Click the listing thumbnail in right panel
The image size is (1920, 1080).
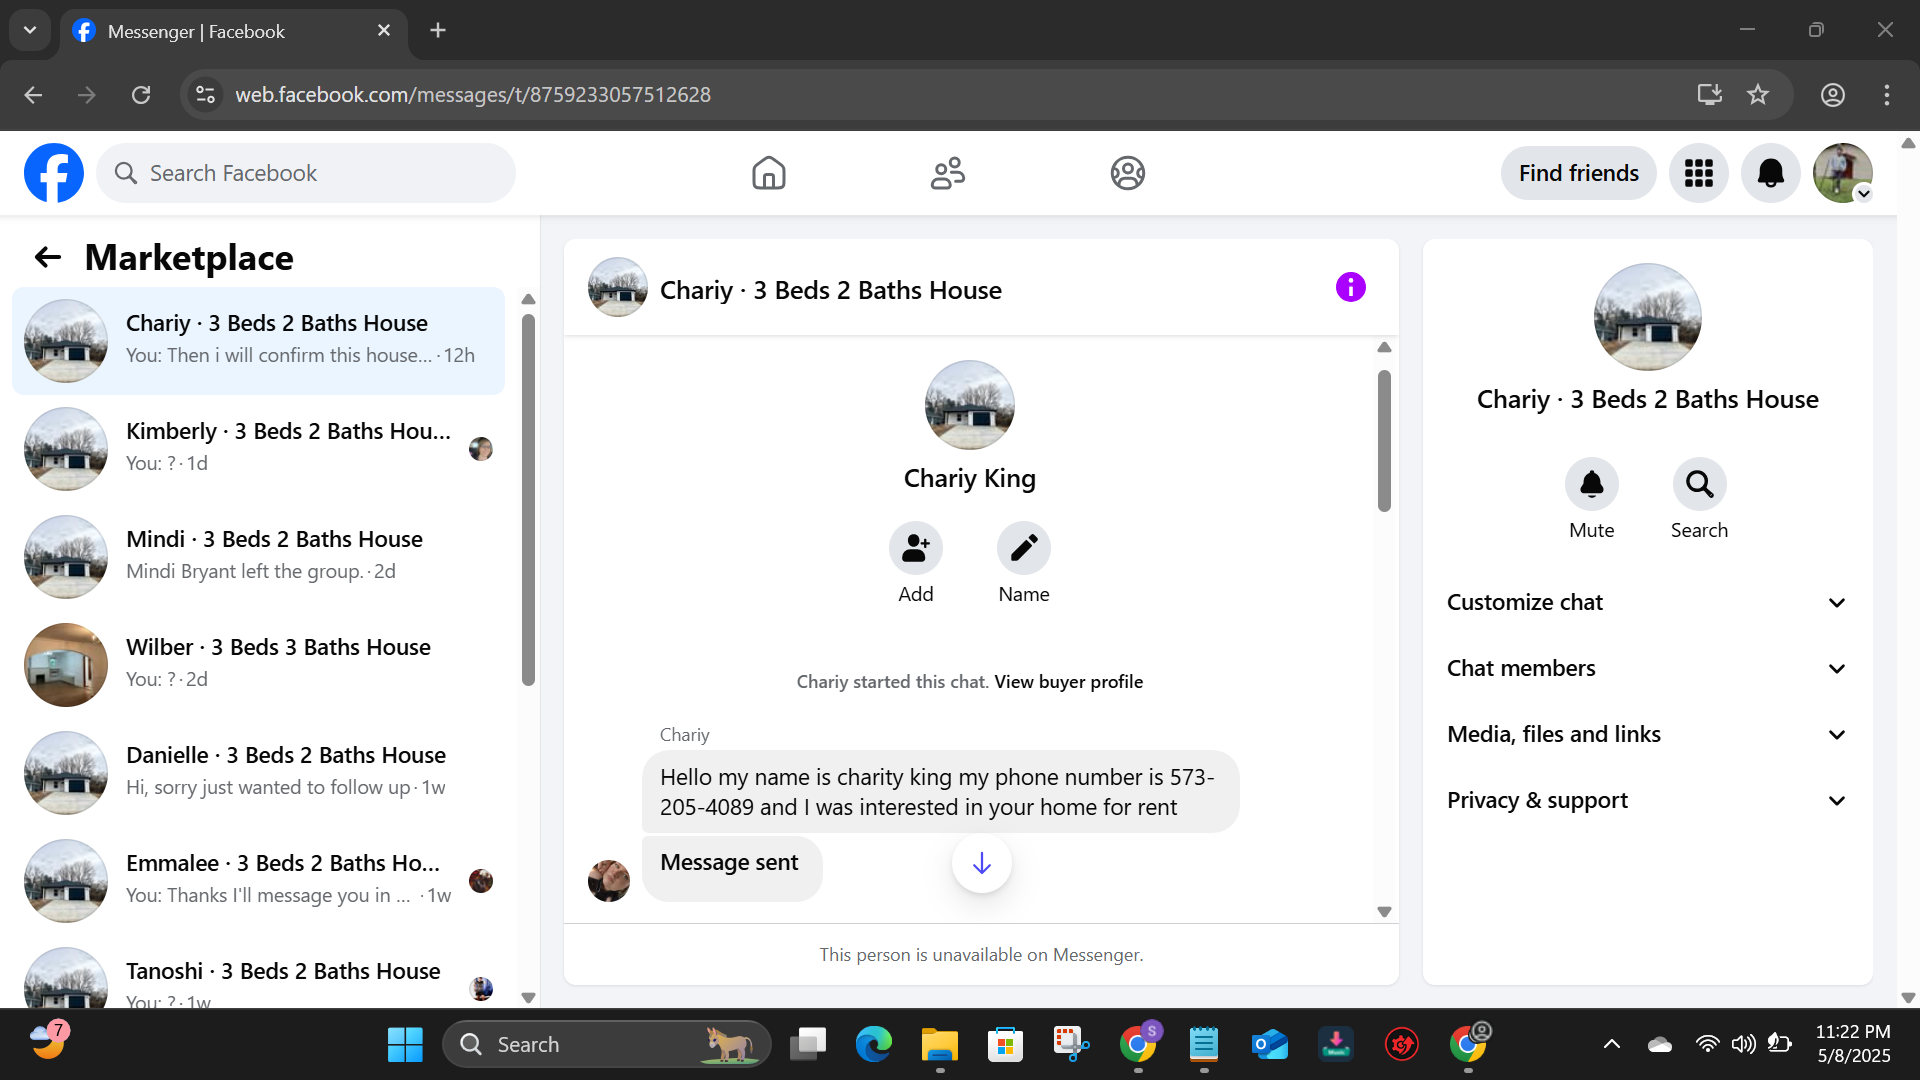1647,317
